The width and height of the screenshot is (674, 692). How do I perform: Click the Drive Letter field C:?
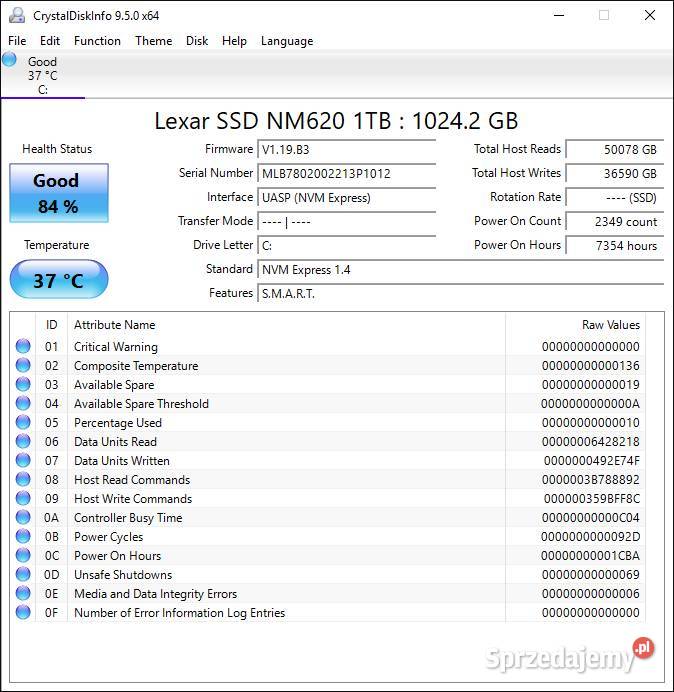click(346, 245)
